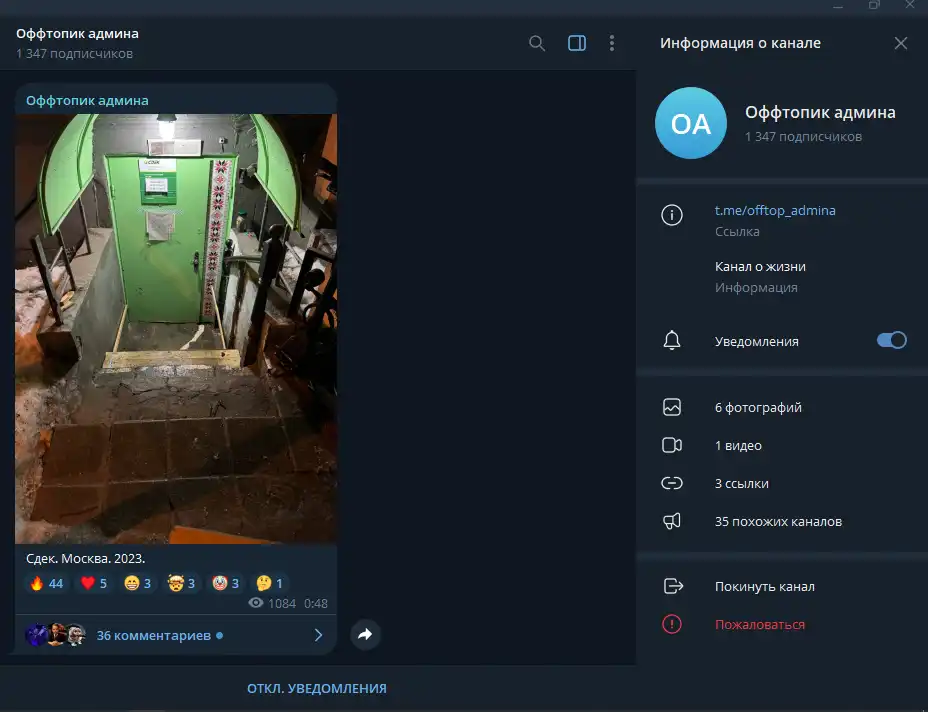The width and height of the screenshot is (928, 712).
Task: Click commenter avatars beside comments count
Action: pos(56,635)
